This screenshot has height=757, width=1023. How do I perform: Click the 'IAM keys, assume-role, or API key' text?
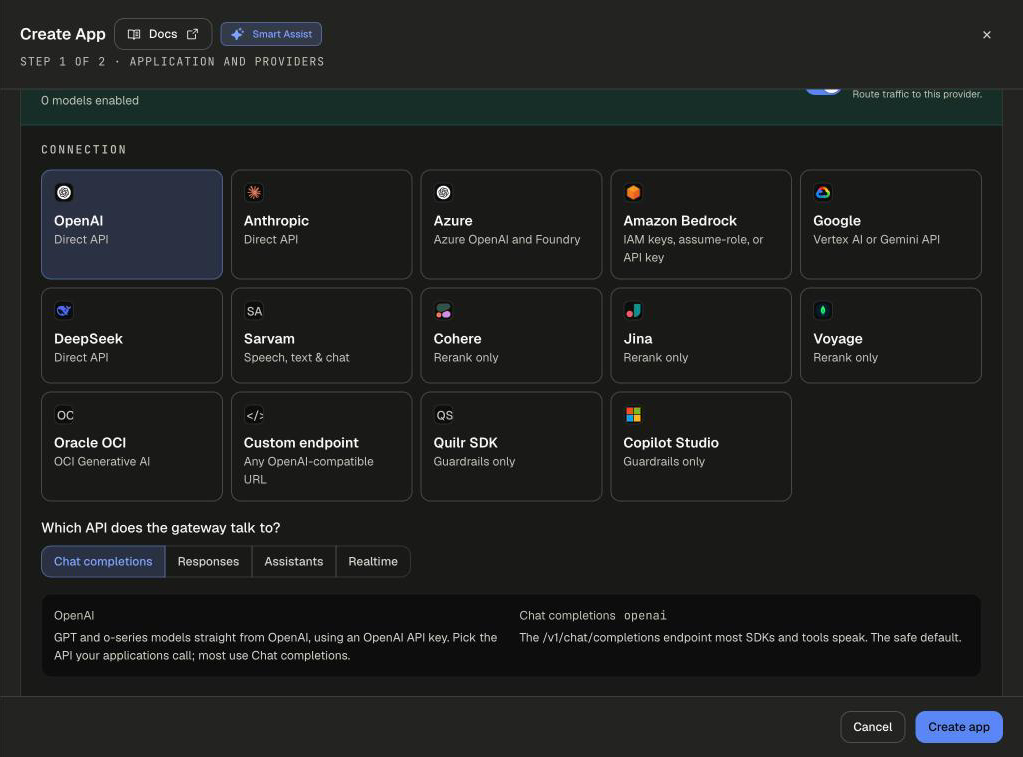tap(693, 248)
